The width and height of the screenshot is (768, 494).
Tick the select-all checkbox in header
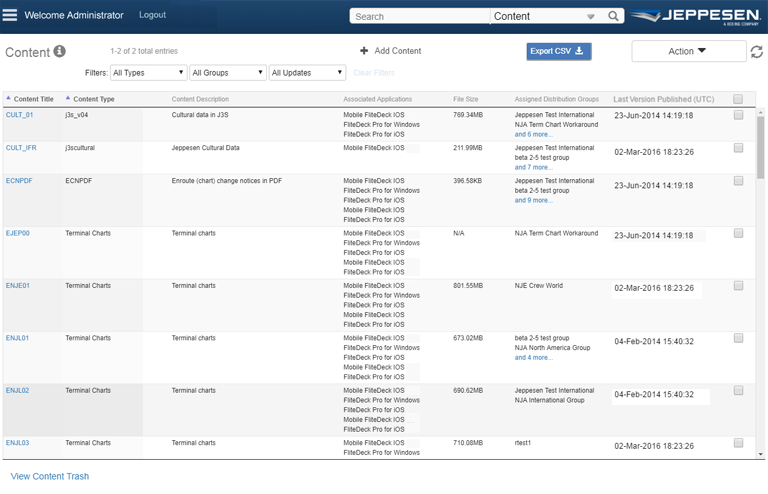(738, 99)
